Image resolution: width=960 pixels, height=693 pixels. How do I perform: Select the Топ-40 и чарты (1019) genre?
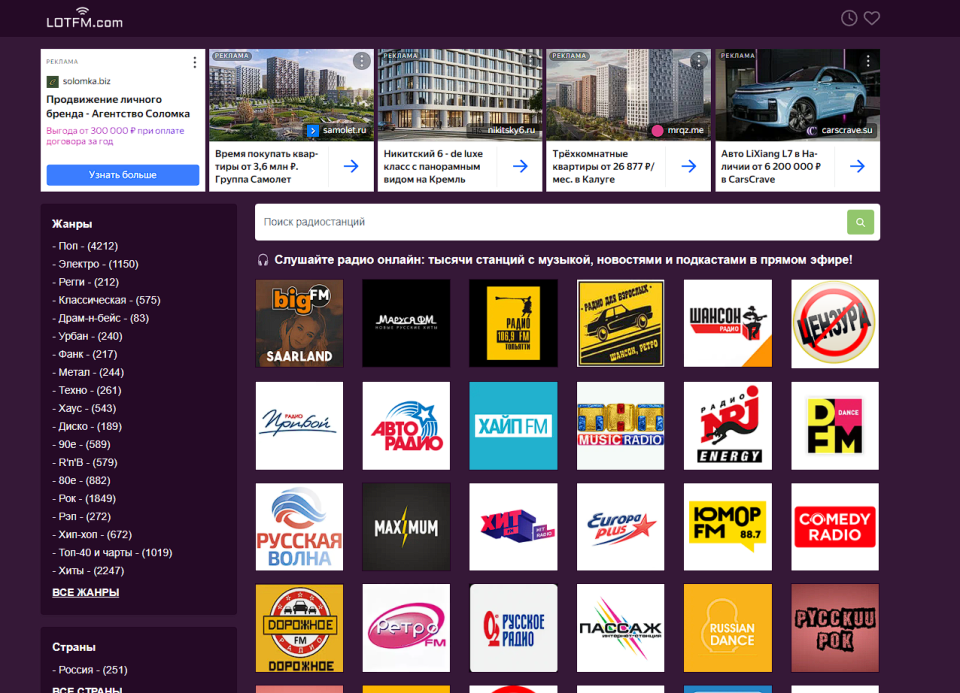113,552
